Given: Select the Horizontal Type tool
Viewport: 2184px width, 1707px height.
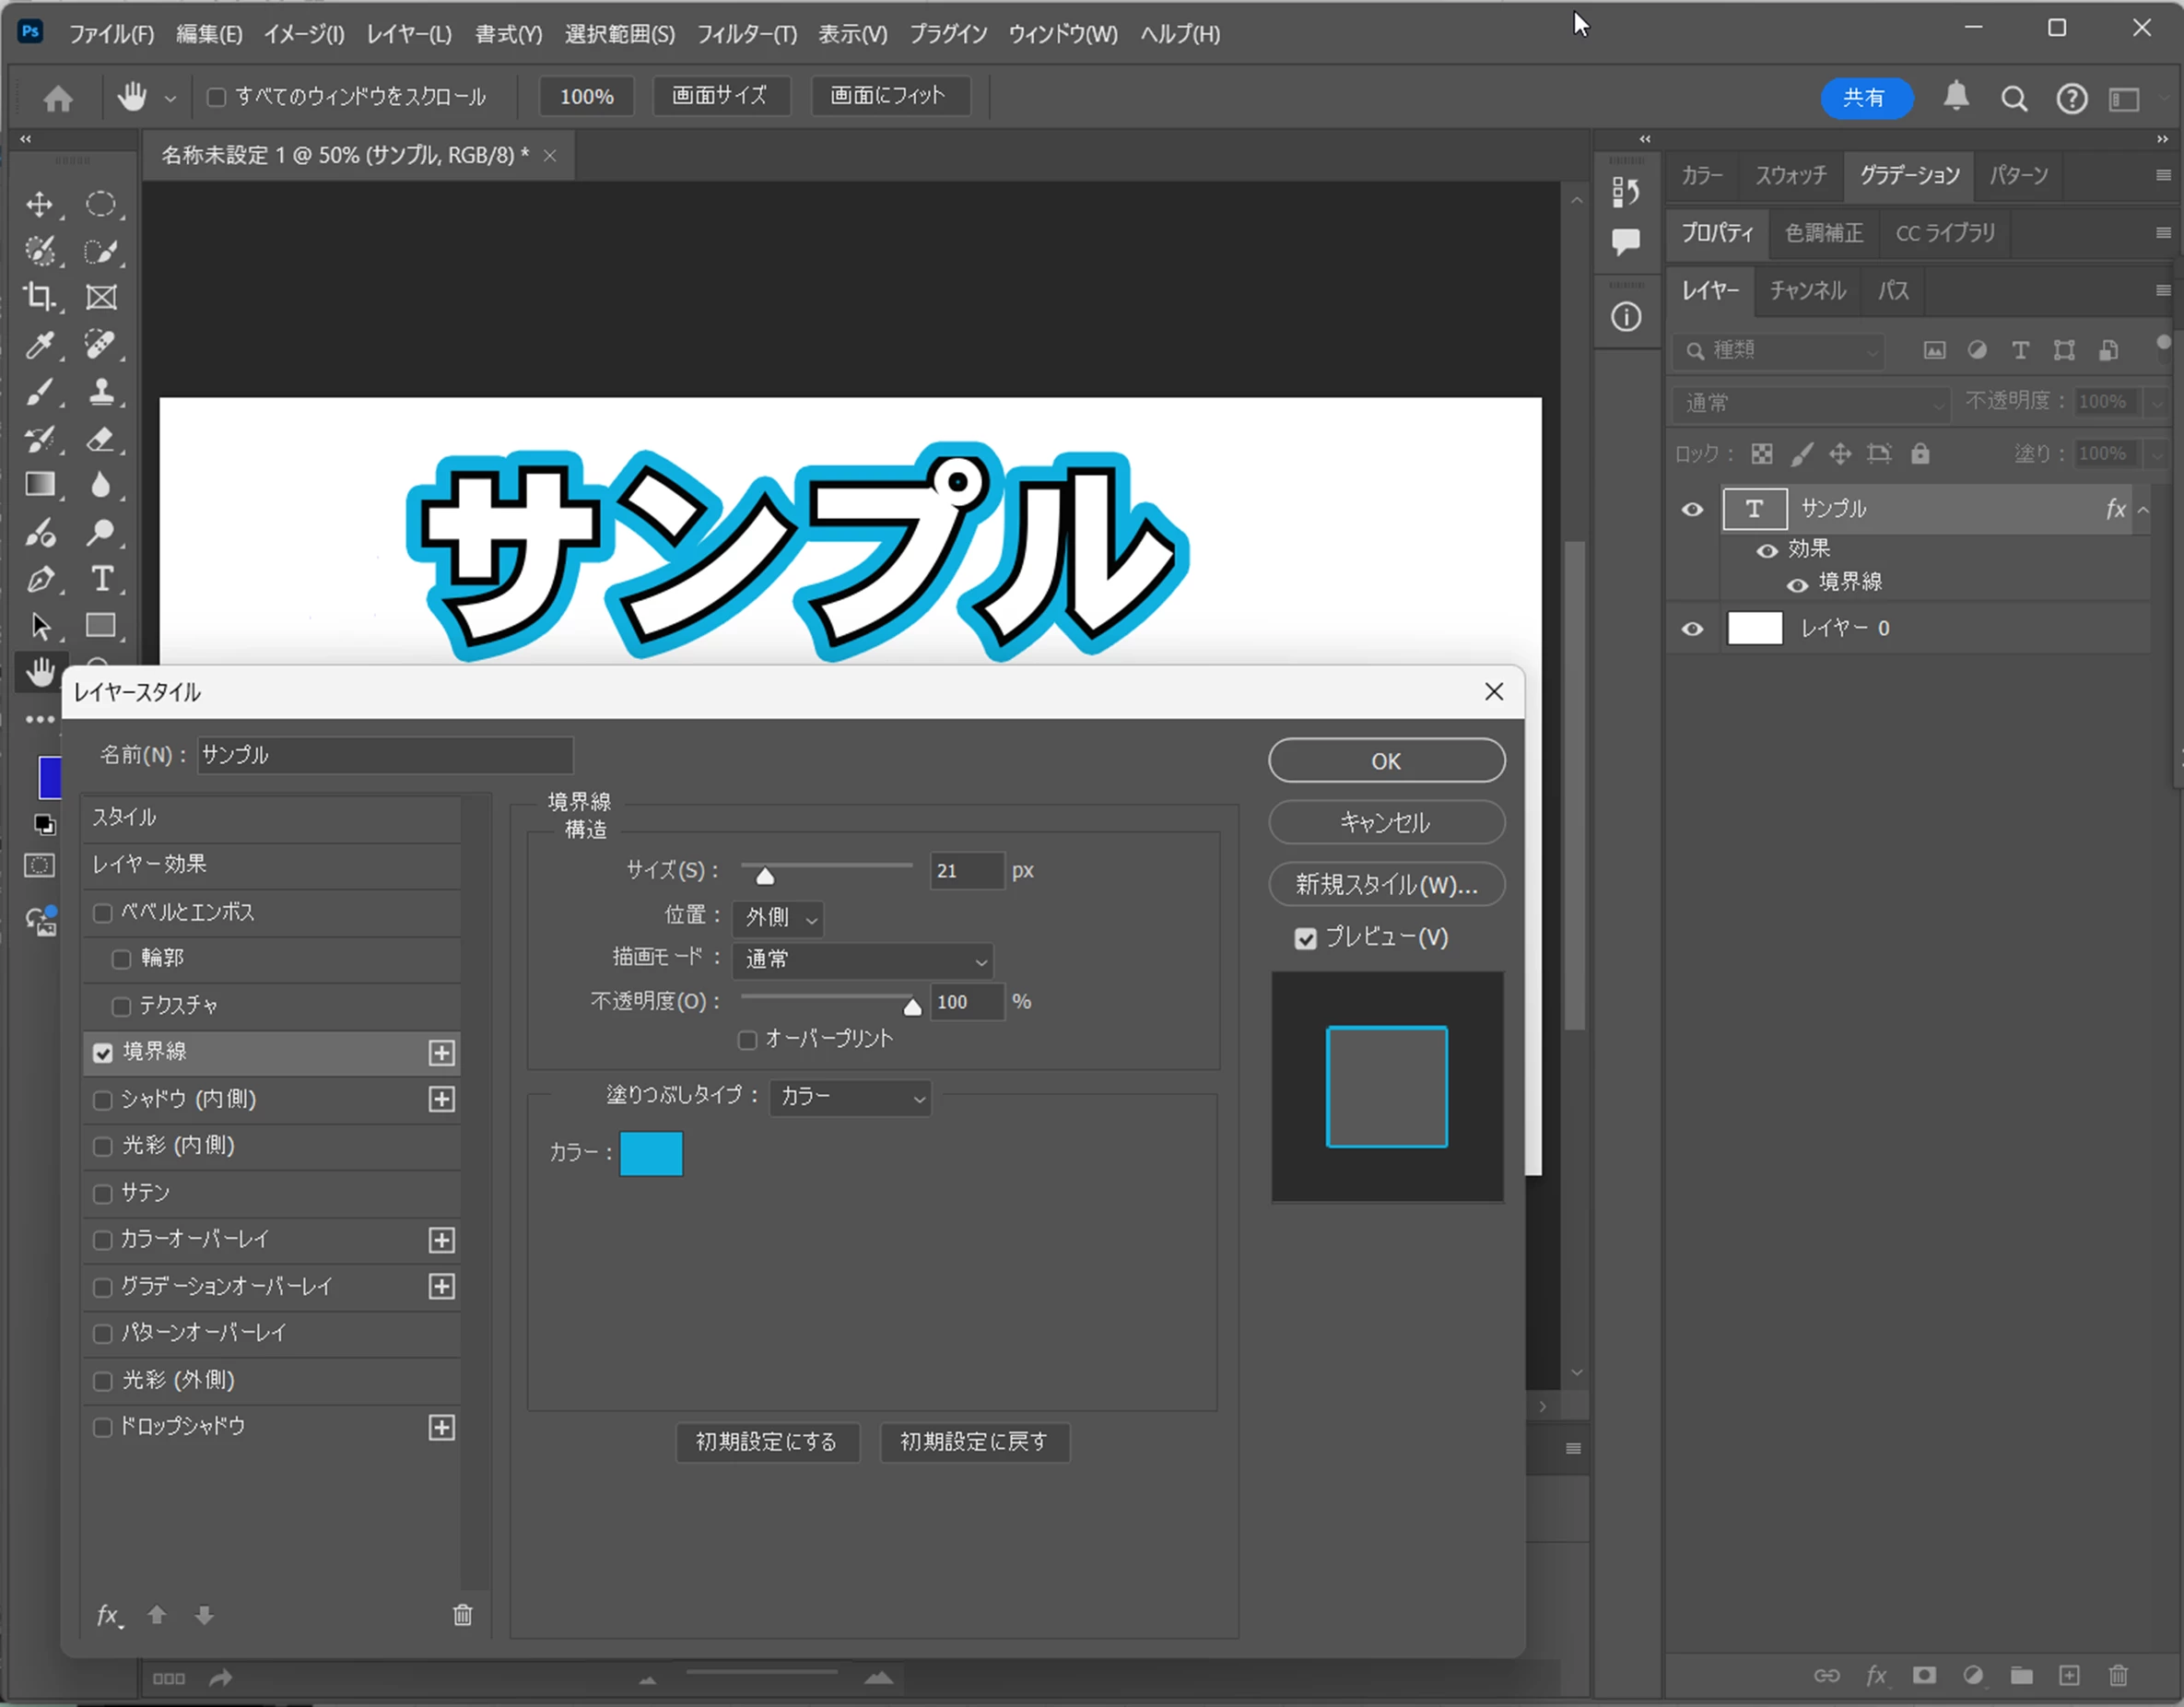Looking at the screenshot, I should [x=101, y=579].
